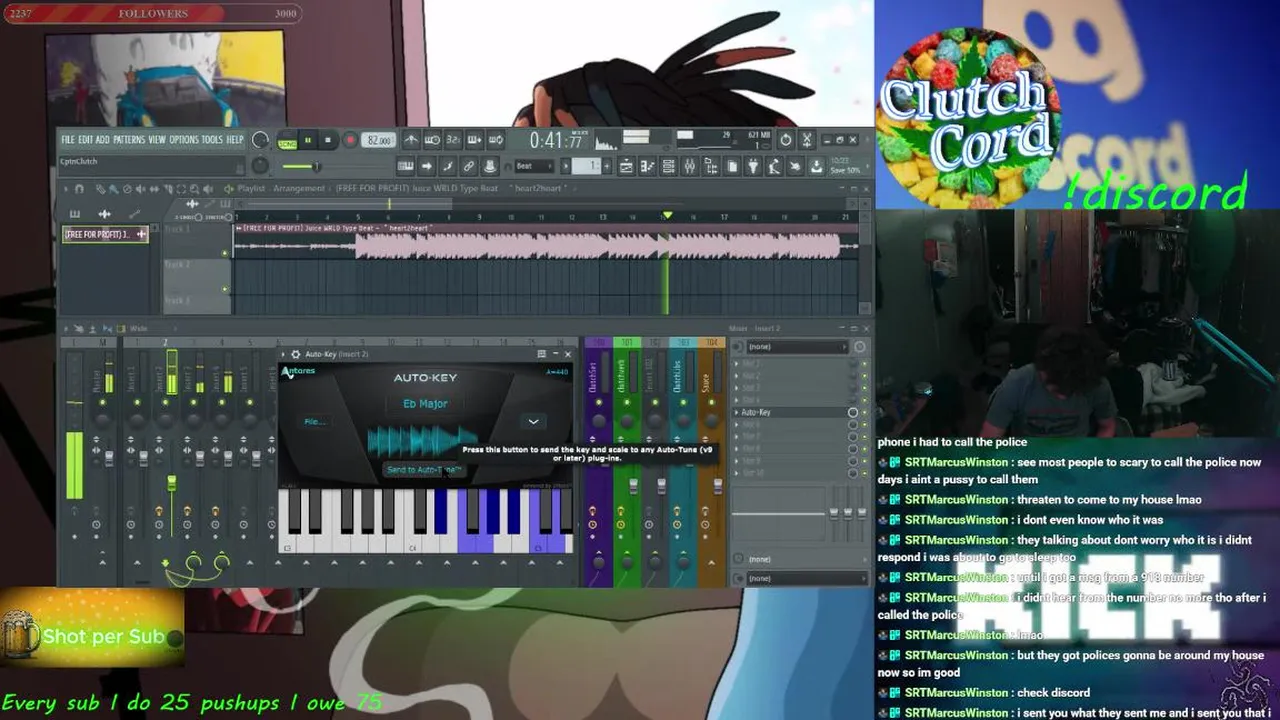Screen dimensions: 1280x720
Task: Open the Piano roll view icon
Action: coord(648,166)
